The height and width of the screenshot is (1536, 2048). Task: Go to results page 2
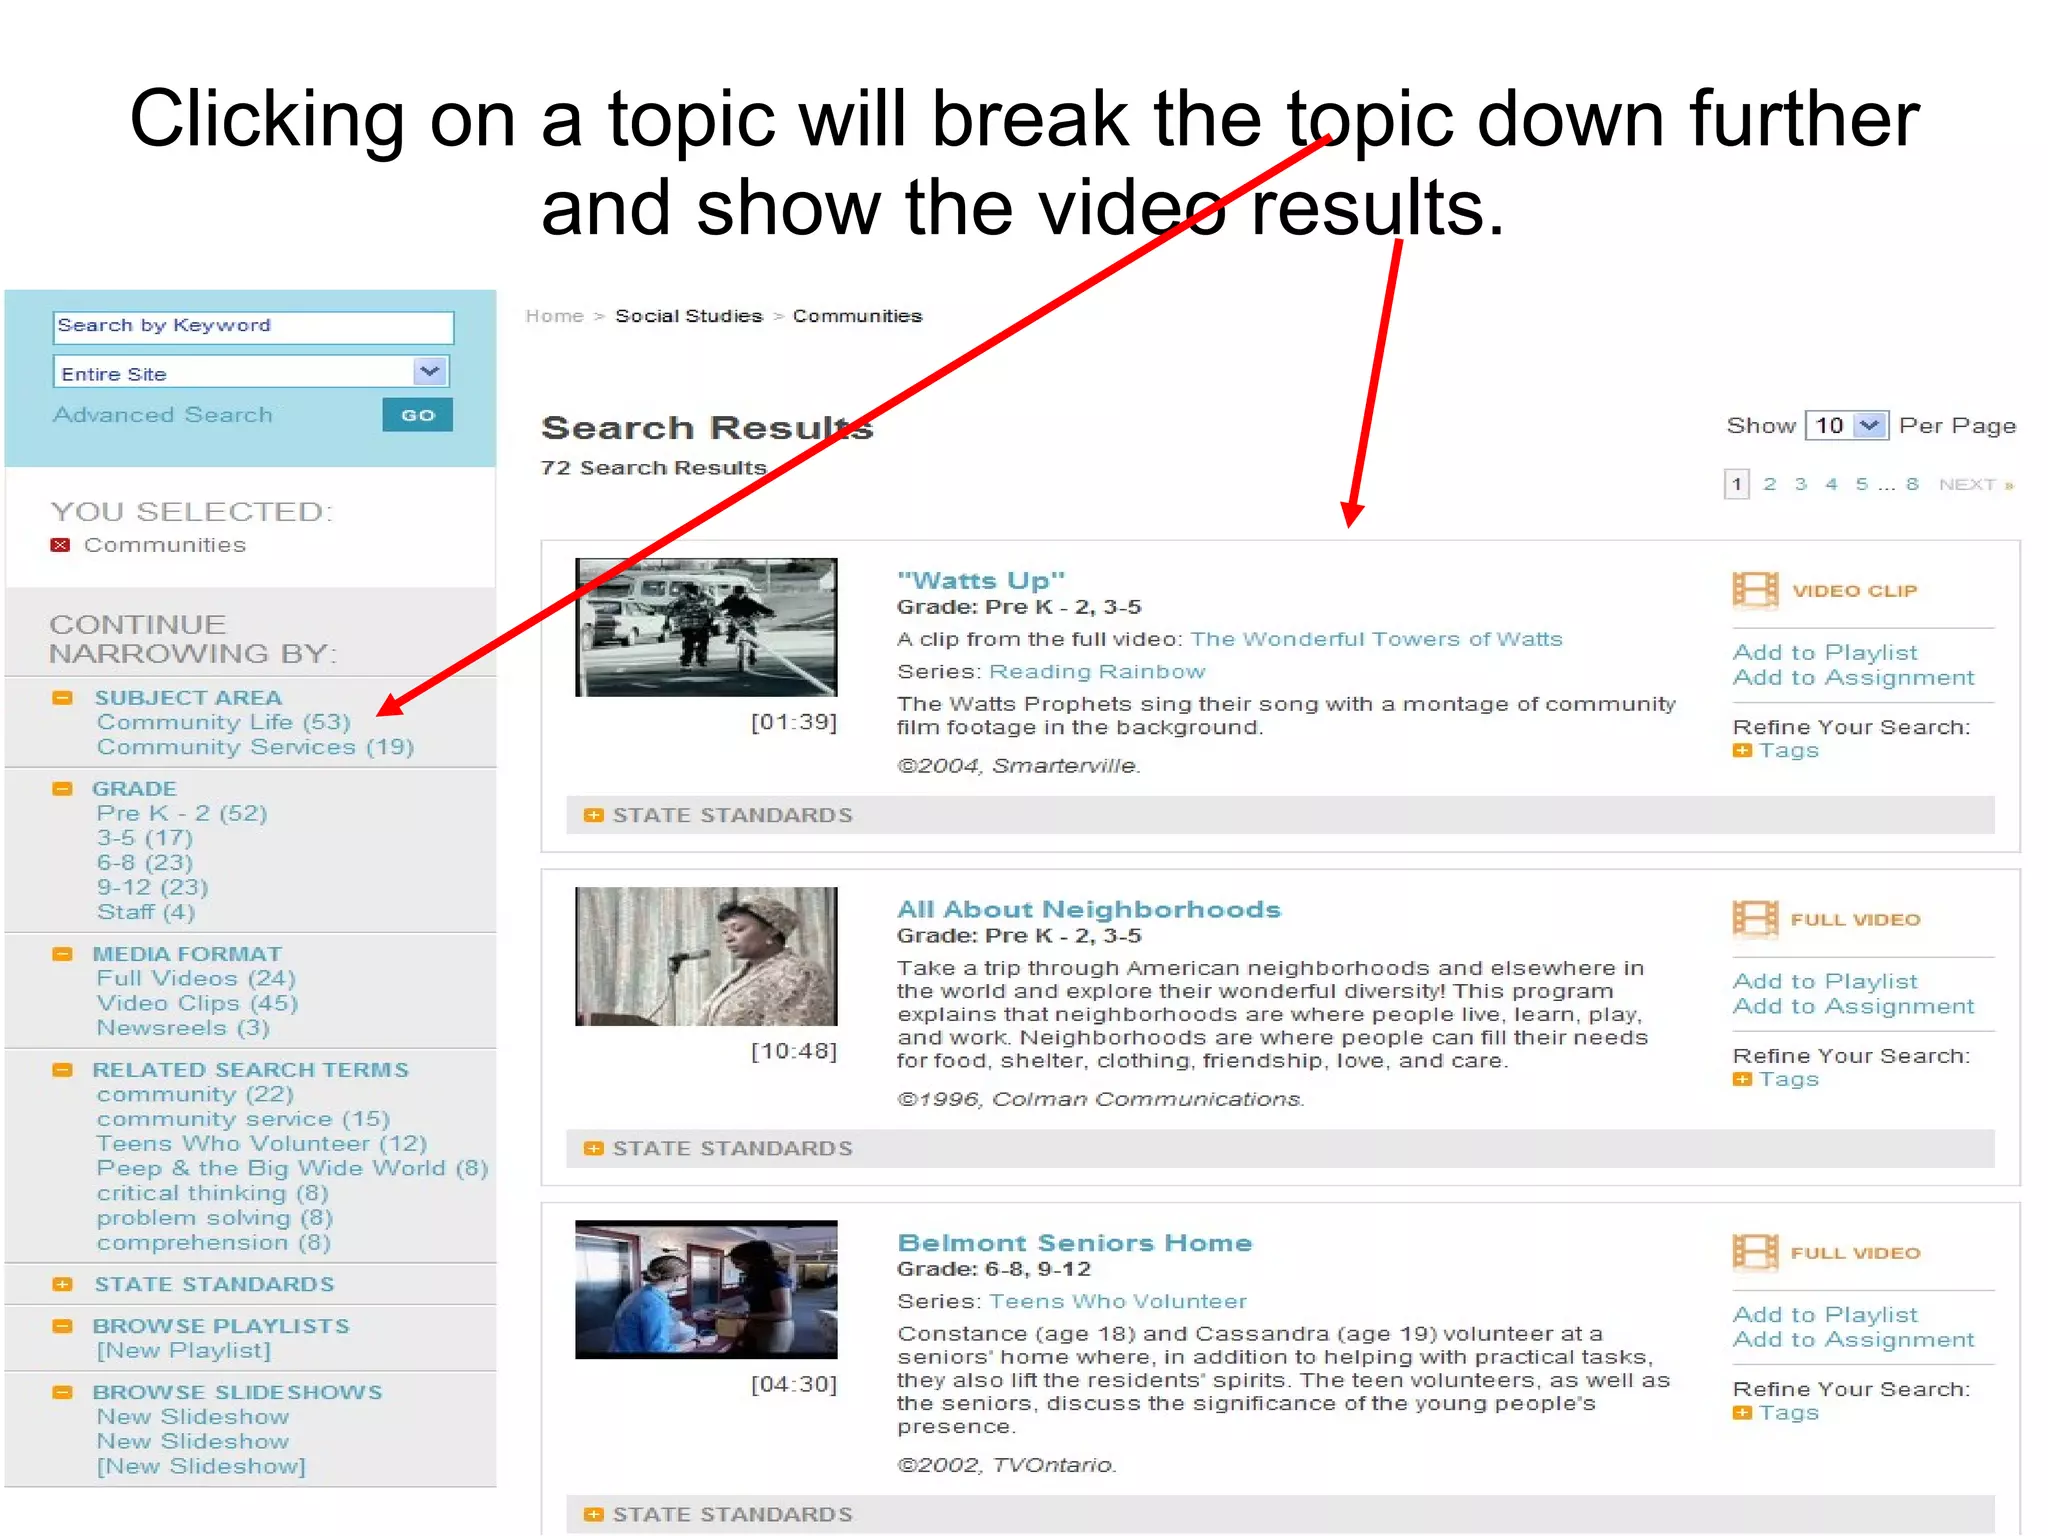(x=1769, y=484)
